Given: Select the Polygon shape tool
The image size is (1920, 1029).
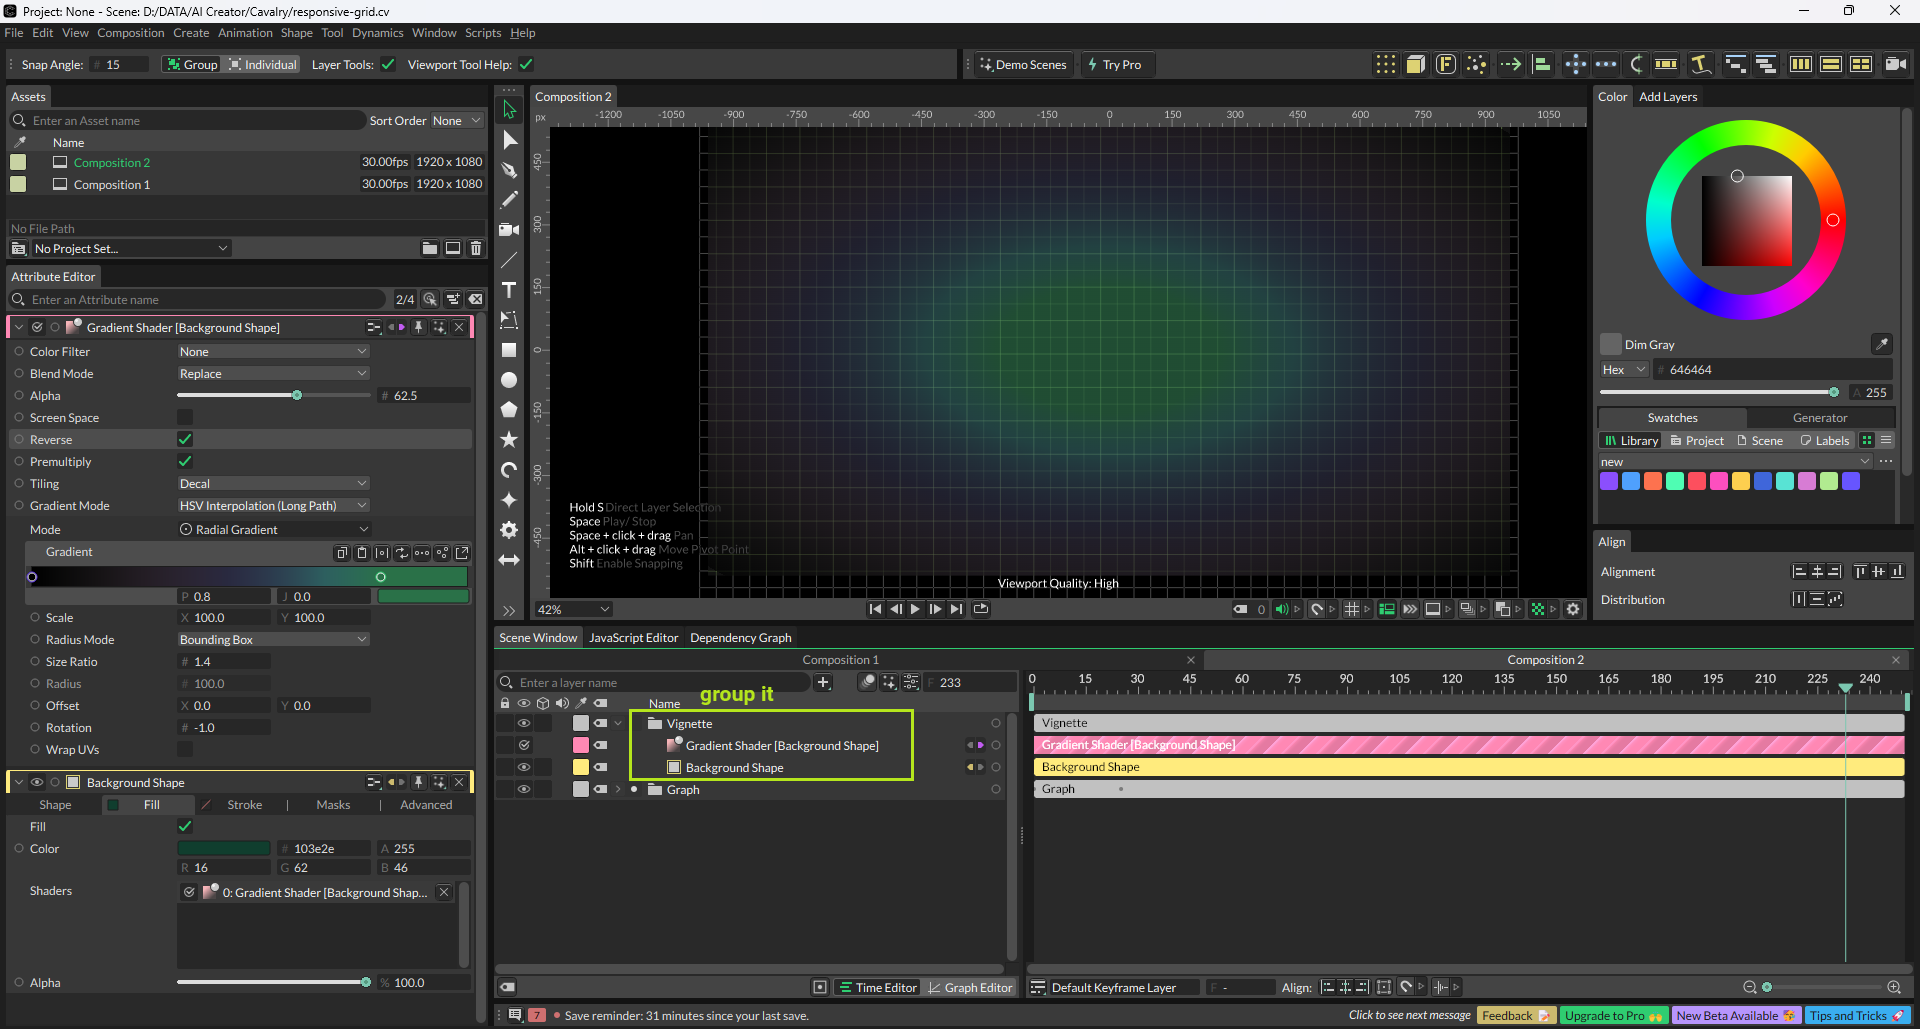Looking at the screenshot, I should [x=509, y=410].
